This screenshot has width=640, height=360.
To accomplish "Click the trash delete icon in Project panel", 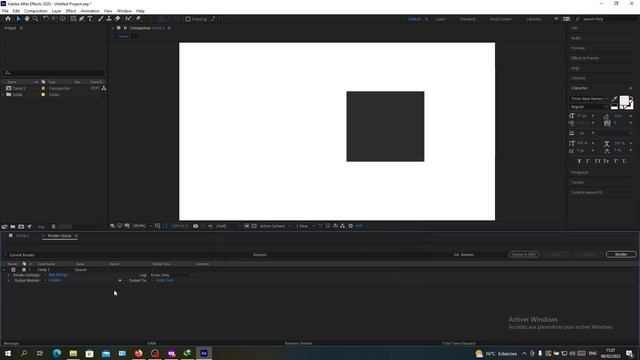I will click(53, 227).
